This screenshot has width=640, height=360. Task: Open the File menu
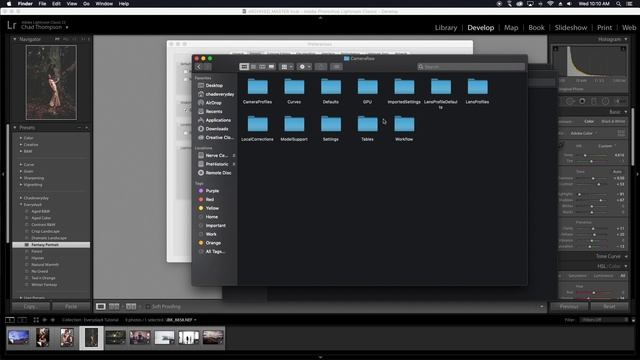click(x=42, y=4)
